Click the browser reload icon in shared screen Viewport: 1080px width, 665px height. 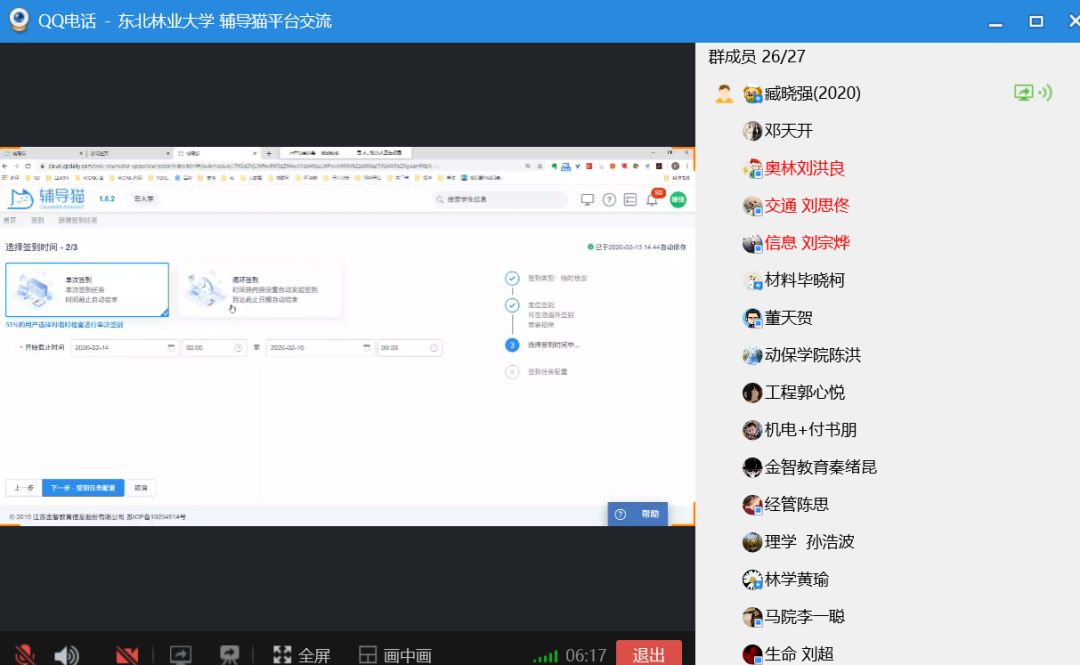click(28, 166)
